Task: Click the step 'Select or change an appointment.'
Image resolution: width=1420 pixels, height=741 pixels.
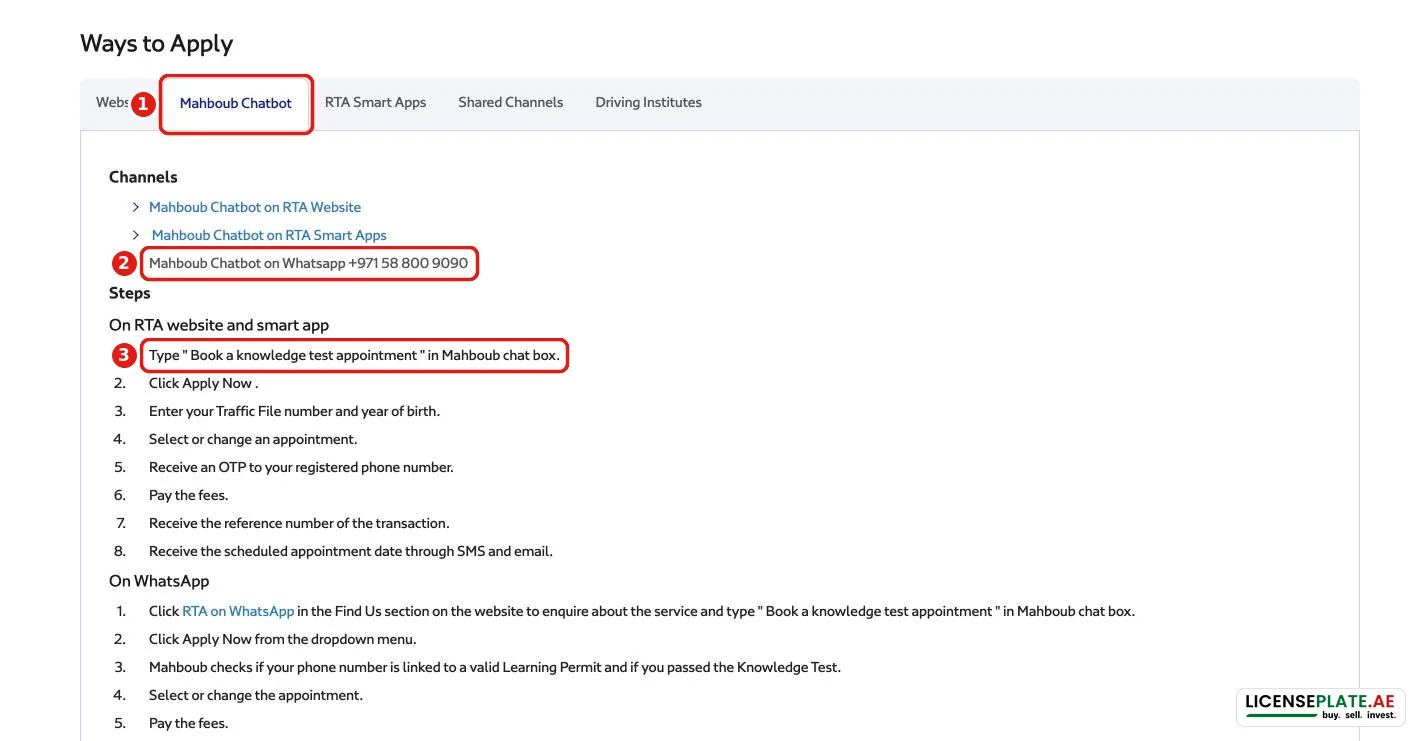Action: [253, 439]
